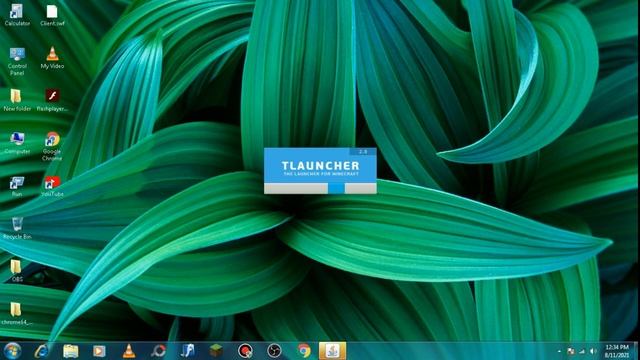The width and height of the screenshot is (640, 360).
Task: Click the Show desktop strip by the clock
Action: click(x=637, y=351)
